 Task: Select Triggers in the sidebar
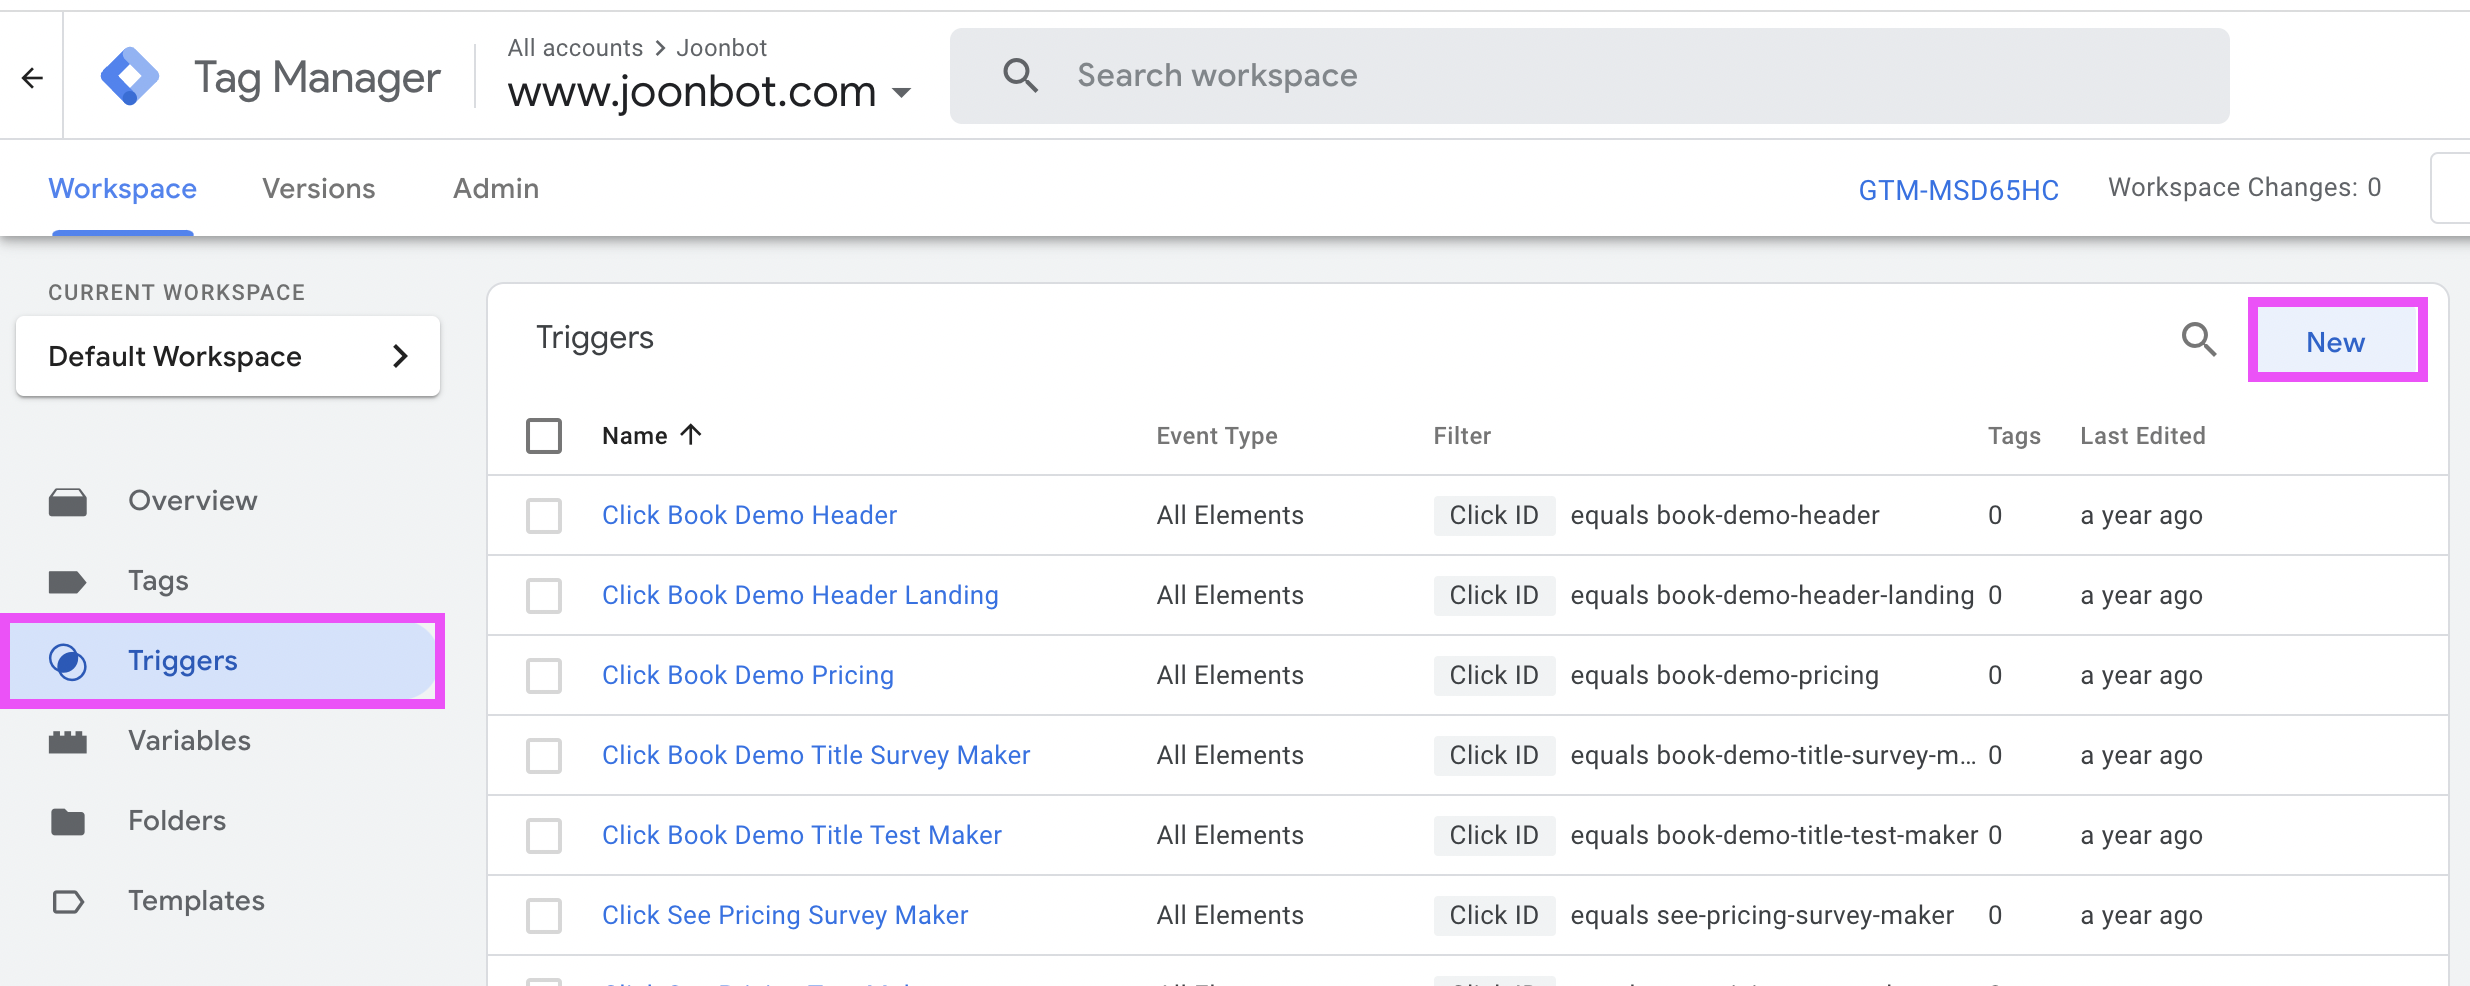(224, 661)
